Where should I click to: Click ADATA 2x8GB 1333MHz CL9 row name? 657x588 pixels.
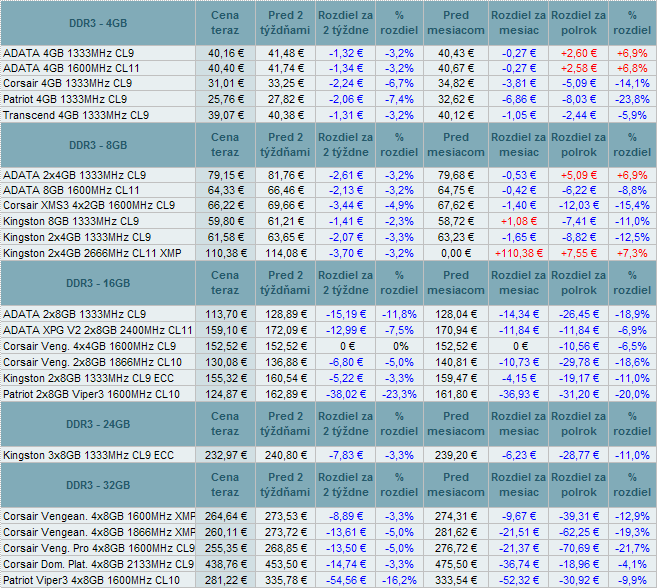pos(75,314)
